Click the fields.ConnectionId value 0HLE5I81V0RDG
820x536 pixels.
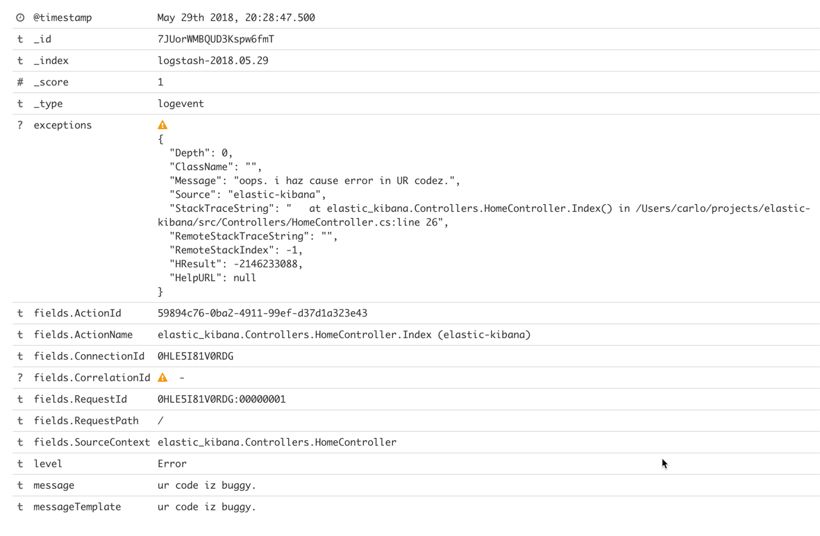click(x=196, y=356)
